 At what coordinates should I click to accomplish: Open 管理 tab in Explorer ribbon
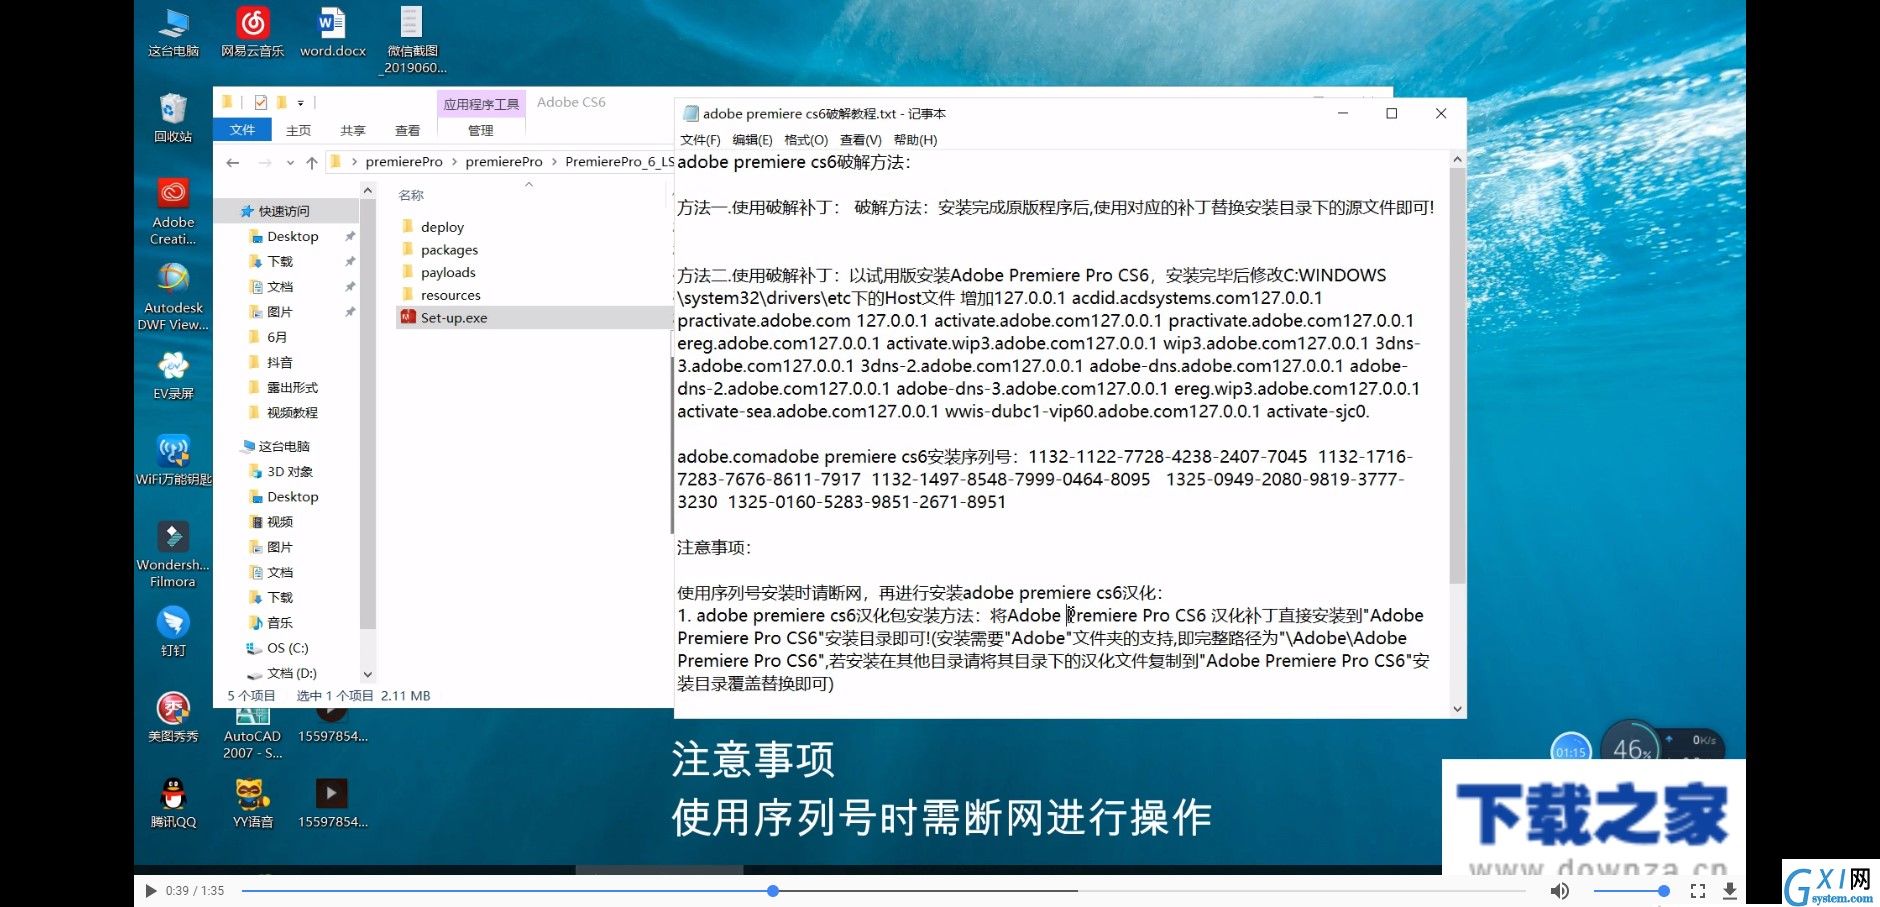click(481, 131)
